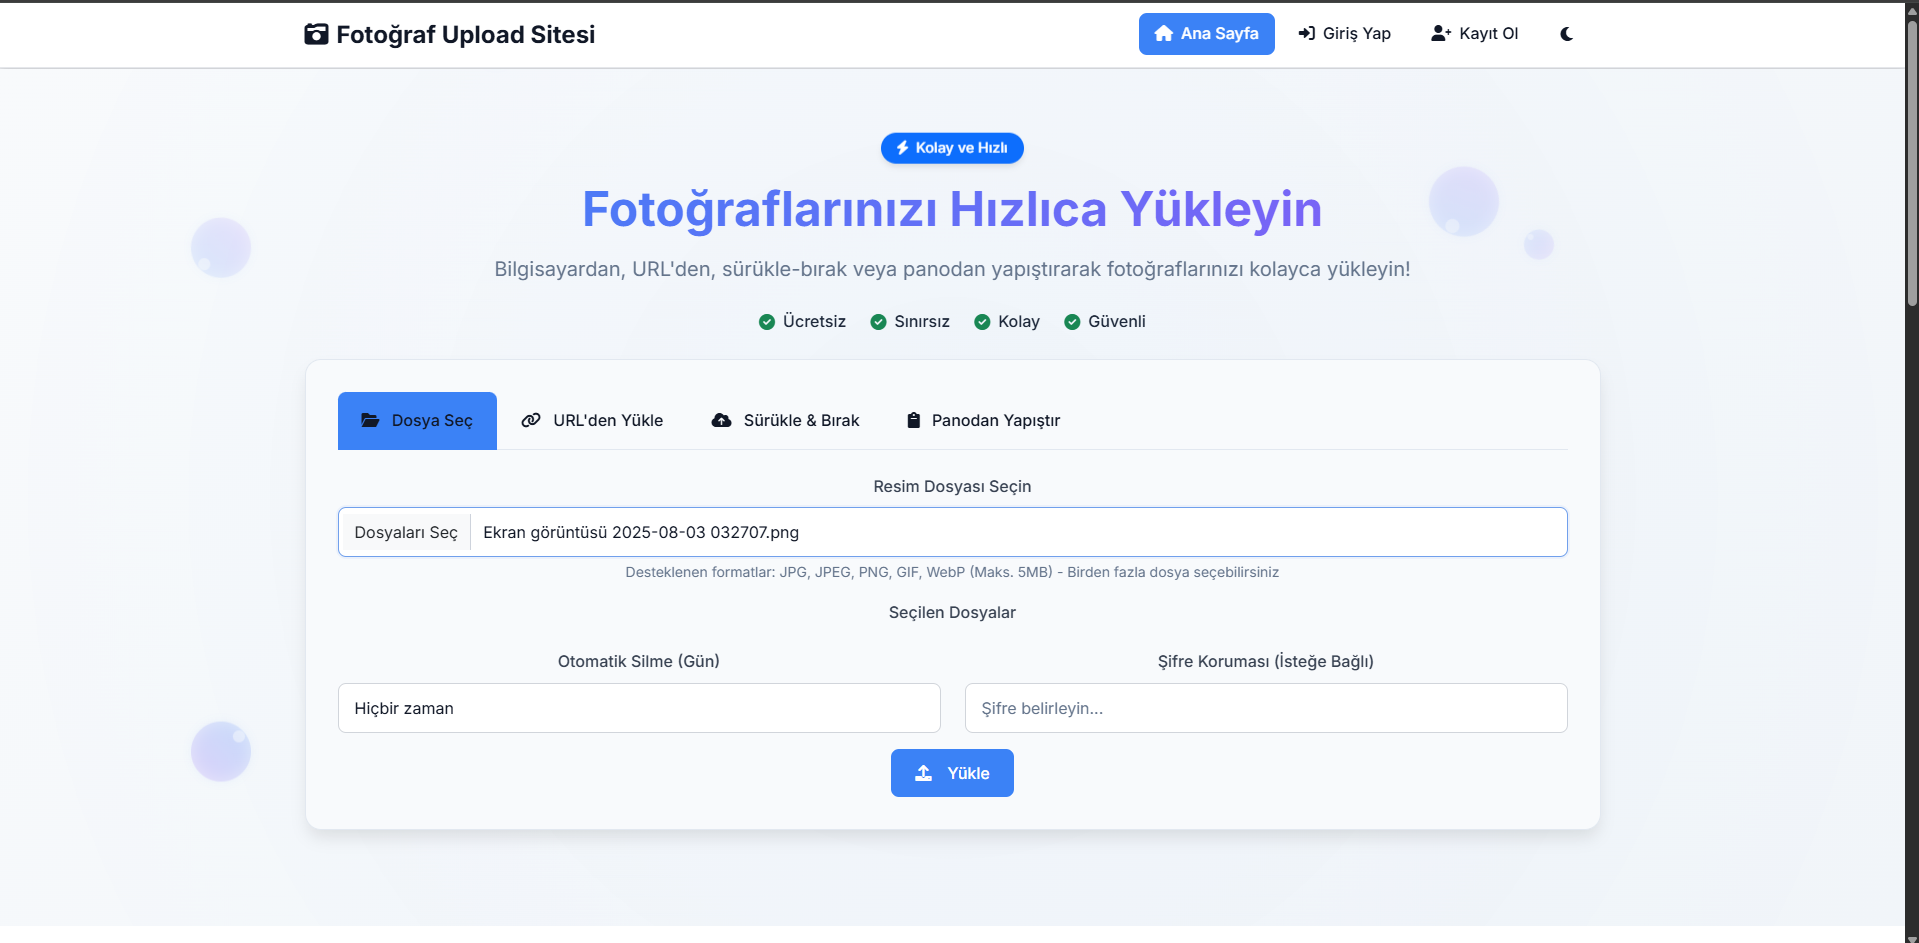The height and width of the screenshot is (943, 1919).
Task: Click the link icon on URL'den Yükle
Action: 531,420
